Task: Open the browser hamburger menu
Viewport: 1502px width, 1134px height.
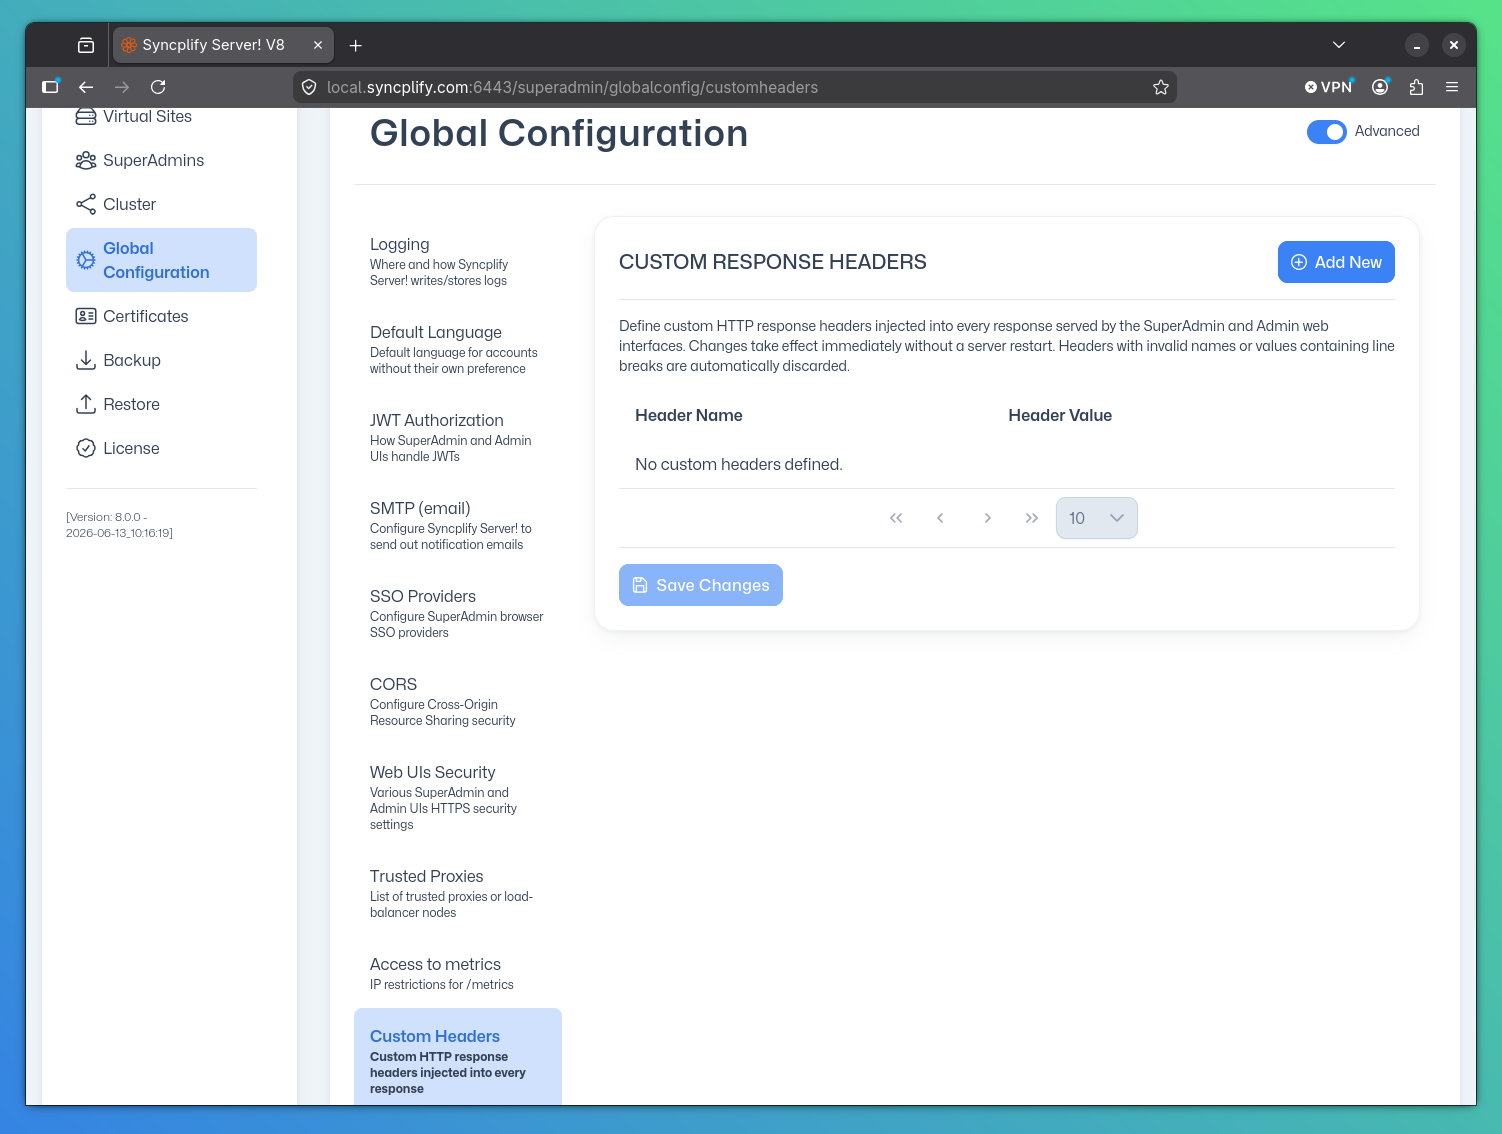Action: coord(1452,87)
